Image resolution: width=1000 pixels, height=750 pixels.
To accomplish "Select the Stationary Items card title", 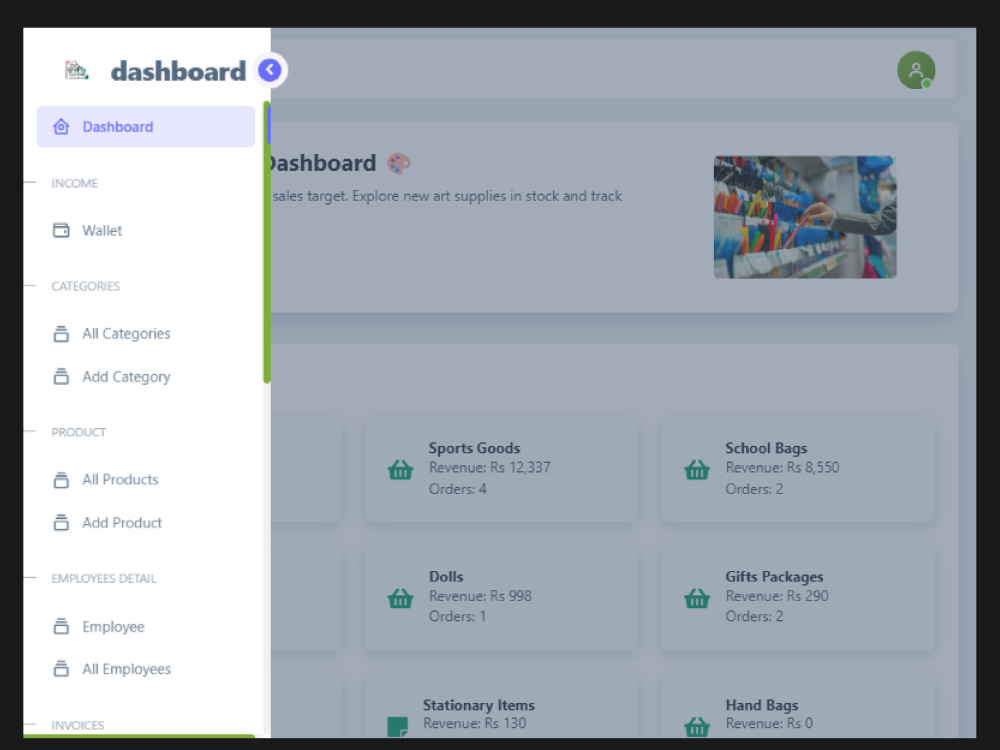I will pyautogui.click(x=479, y=705).
